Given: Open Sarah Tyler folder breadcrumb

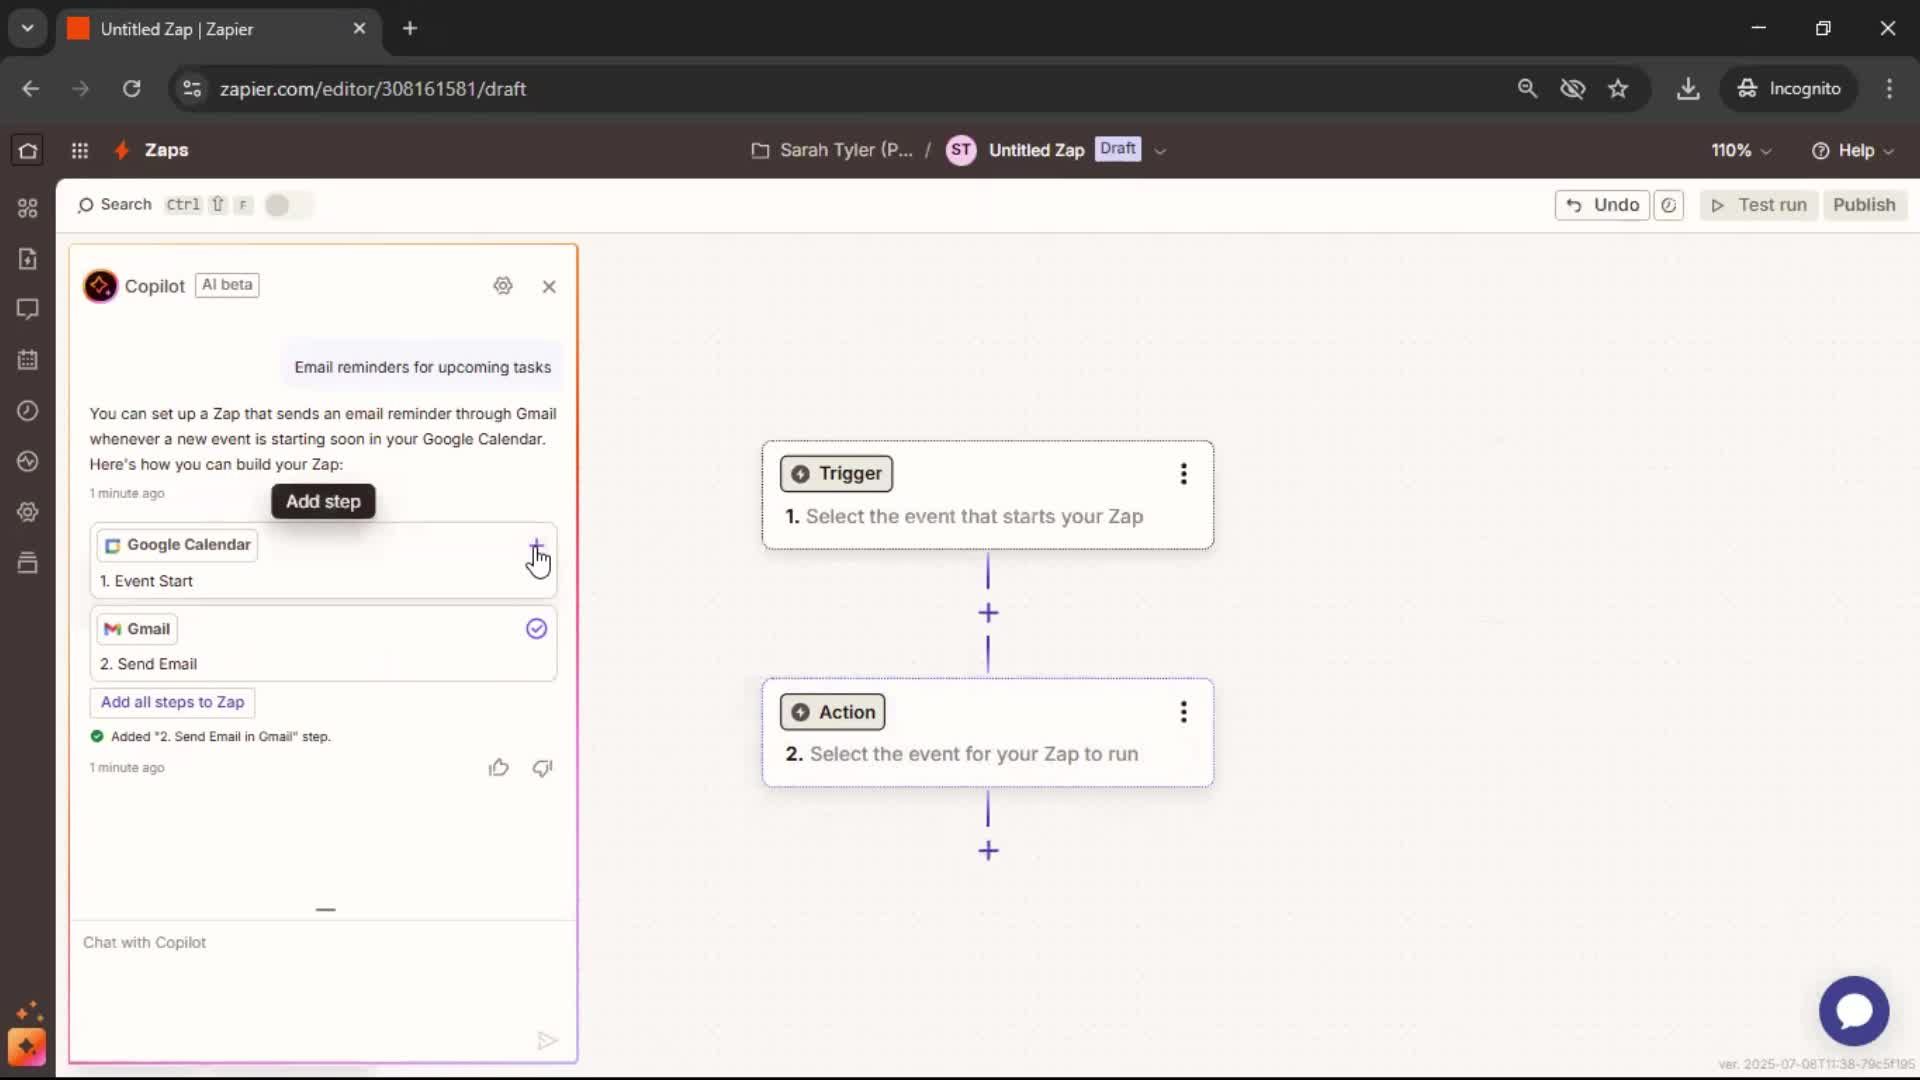Looking at the screenshot, I should (x=832, y=150).
